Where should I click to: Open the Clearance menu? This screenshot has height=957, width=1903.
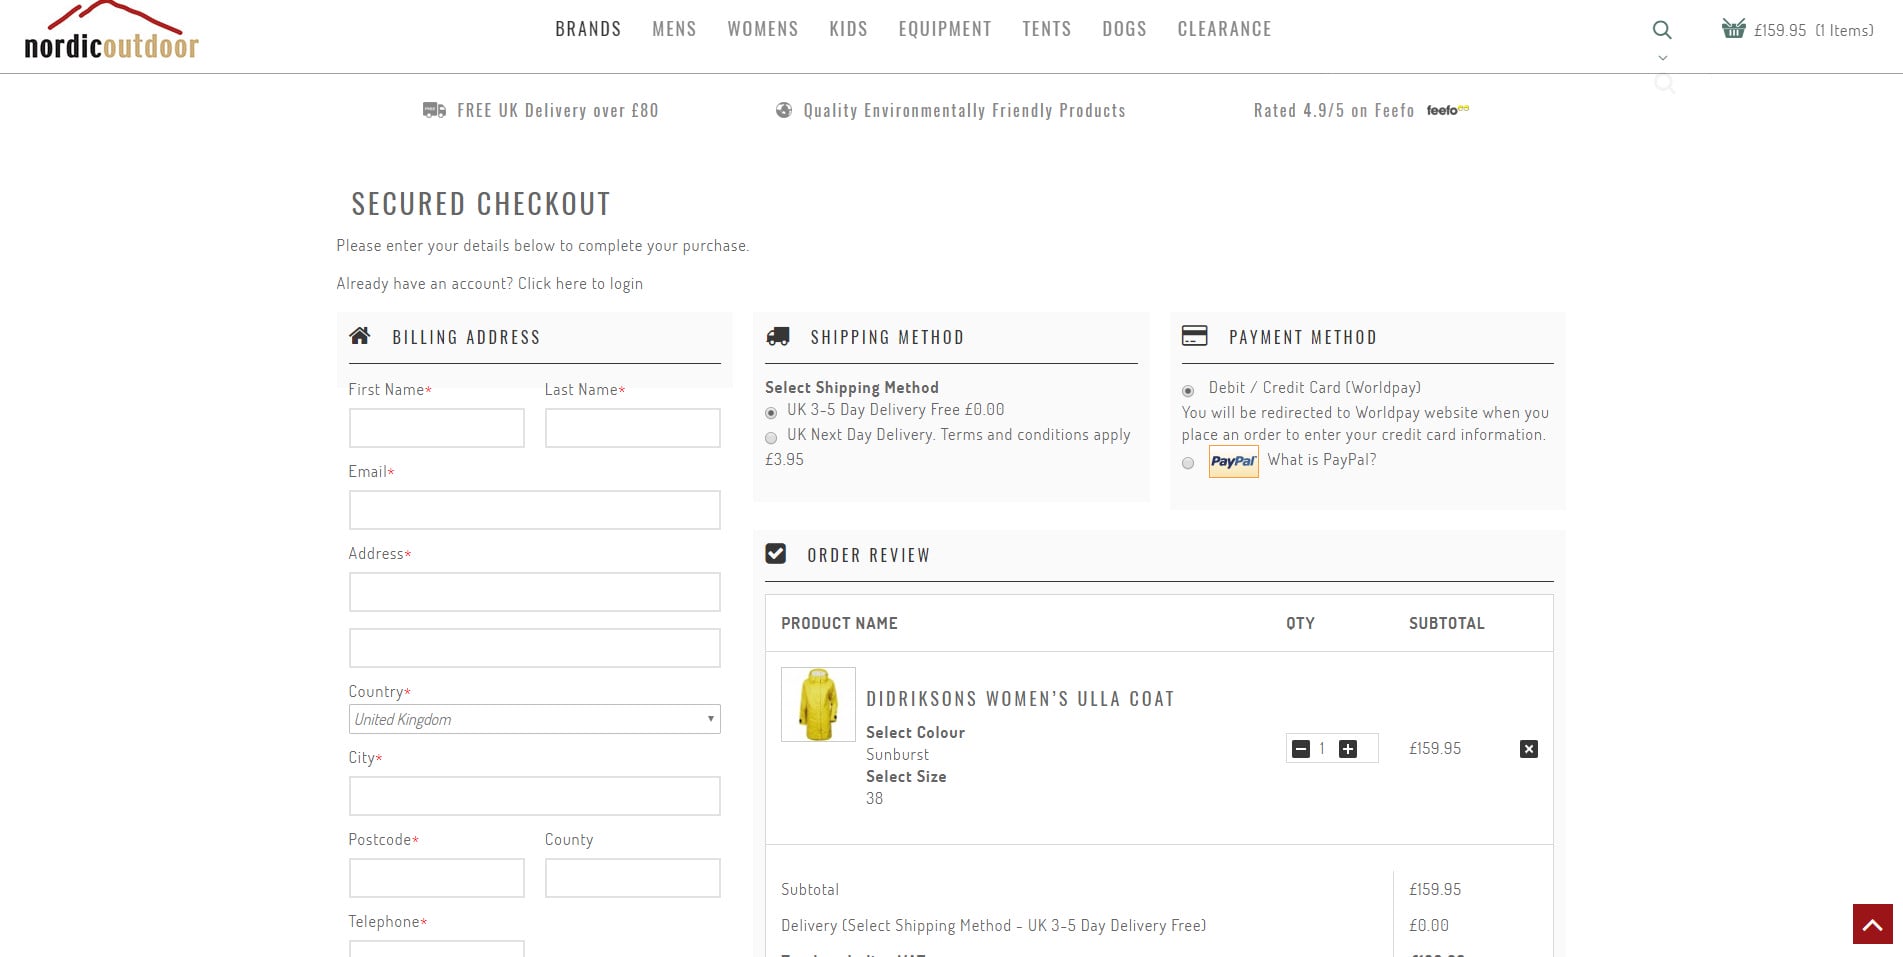(x=1224, y=29)
